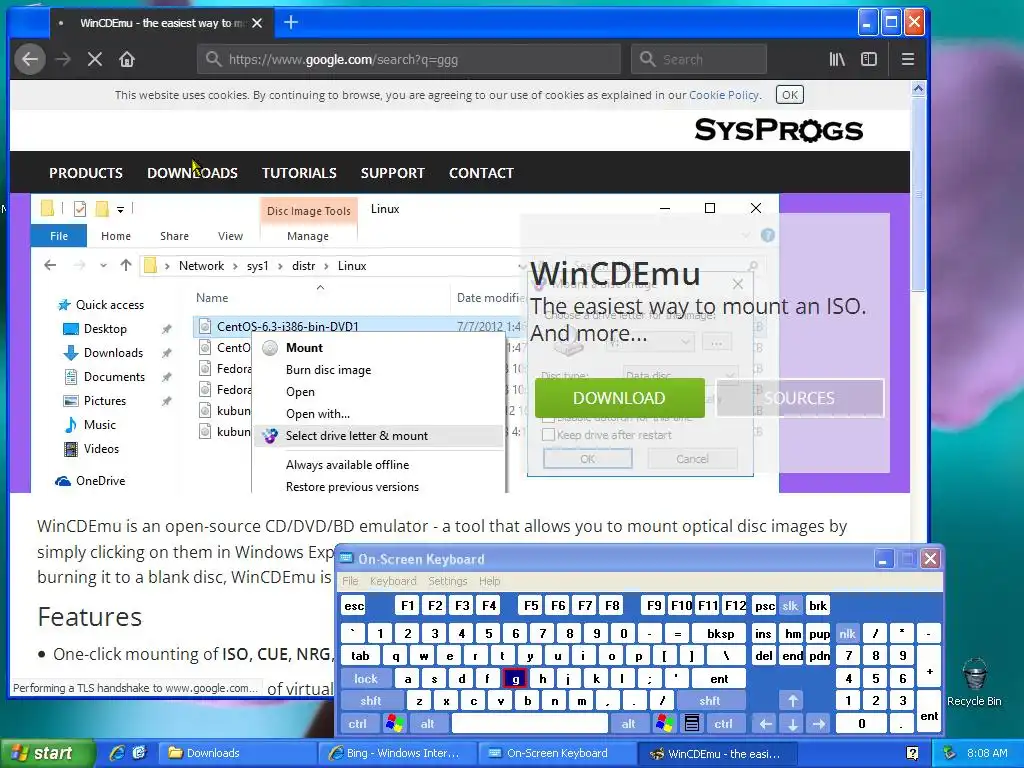The image size is (1024, 768).
Task: Click the highlighted g key
Action: pos(515,679)
